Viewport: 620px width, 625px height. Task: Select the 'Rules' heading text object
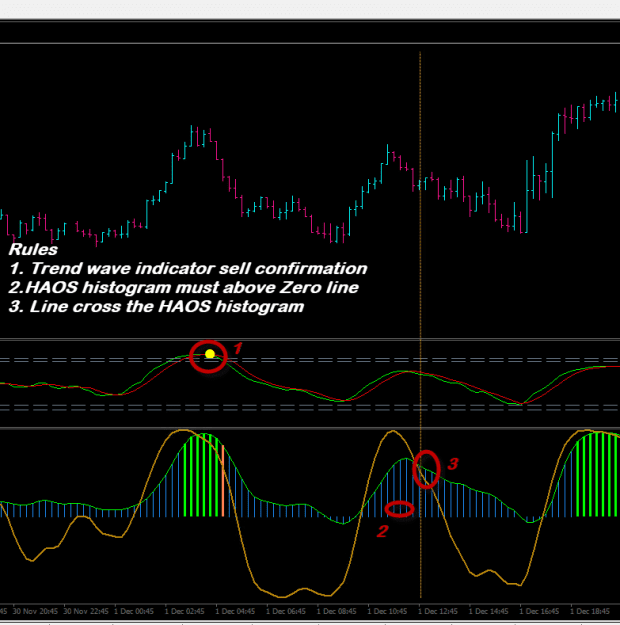click(x=33, y=250)
